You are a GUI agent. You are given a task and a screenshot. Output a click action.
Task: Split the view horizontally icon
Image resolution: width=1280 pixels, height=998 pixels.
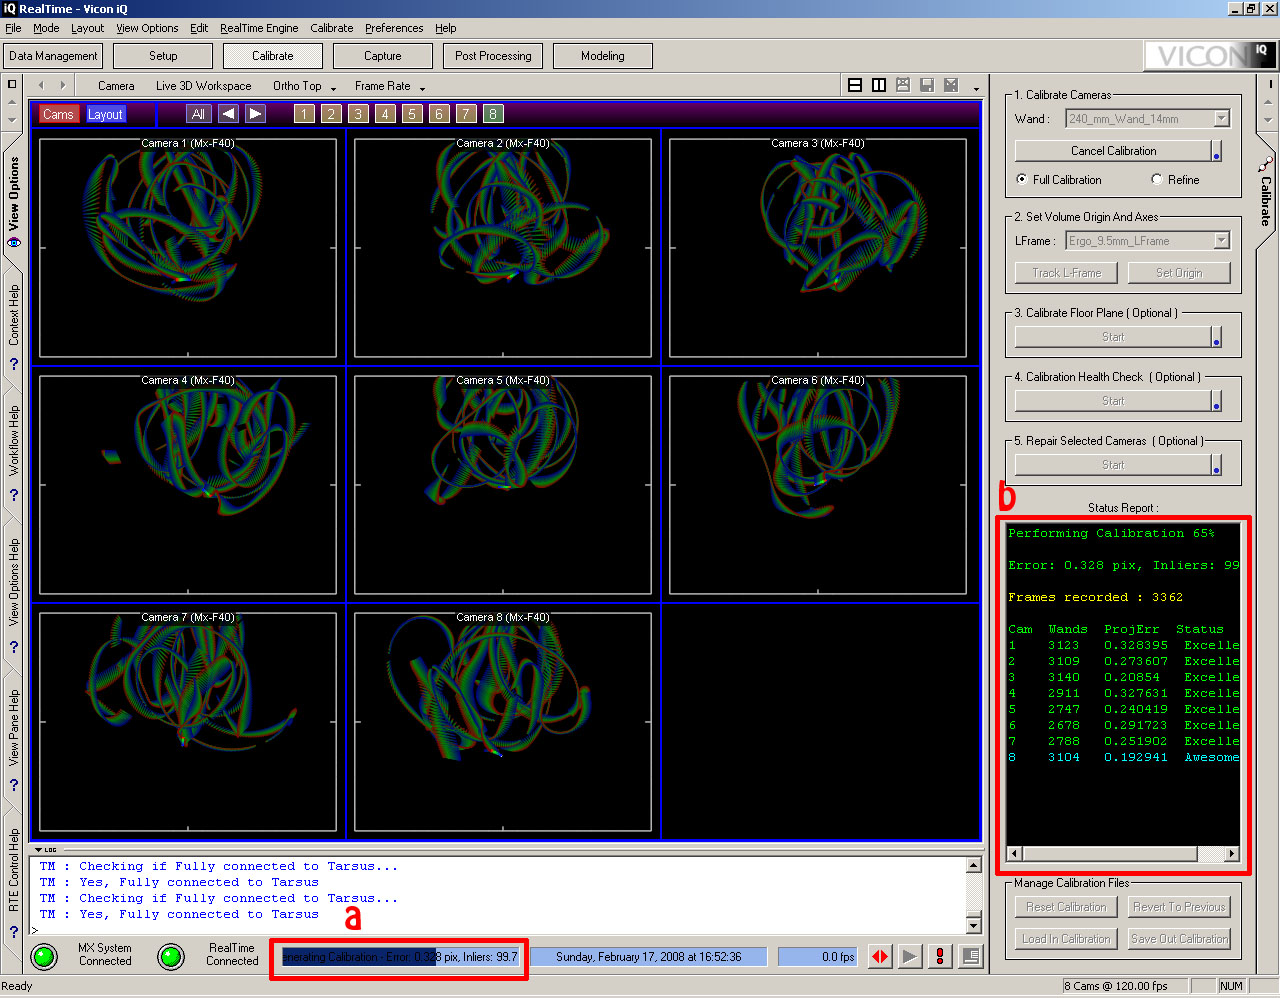tap(855, 86)
